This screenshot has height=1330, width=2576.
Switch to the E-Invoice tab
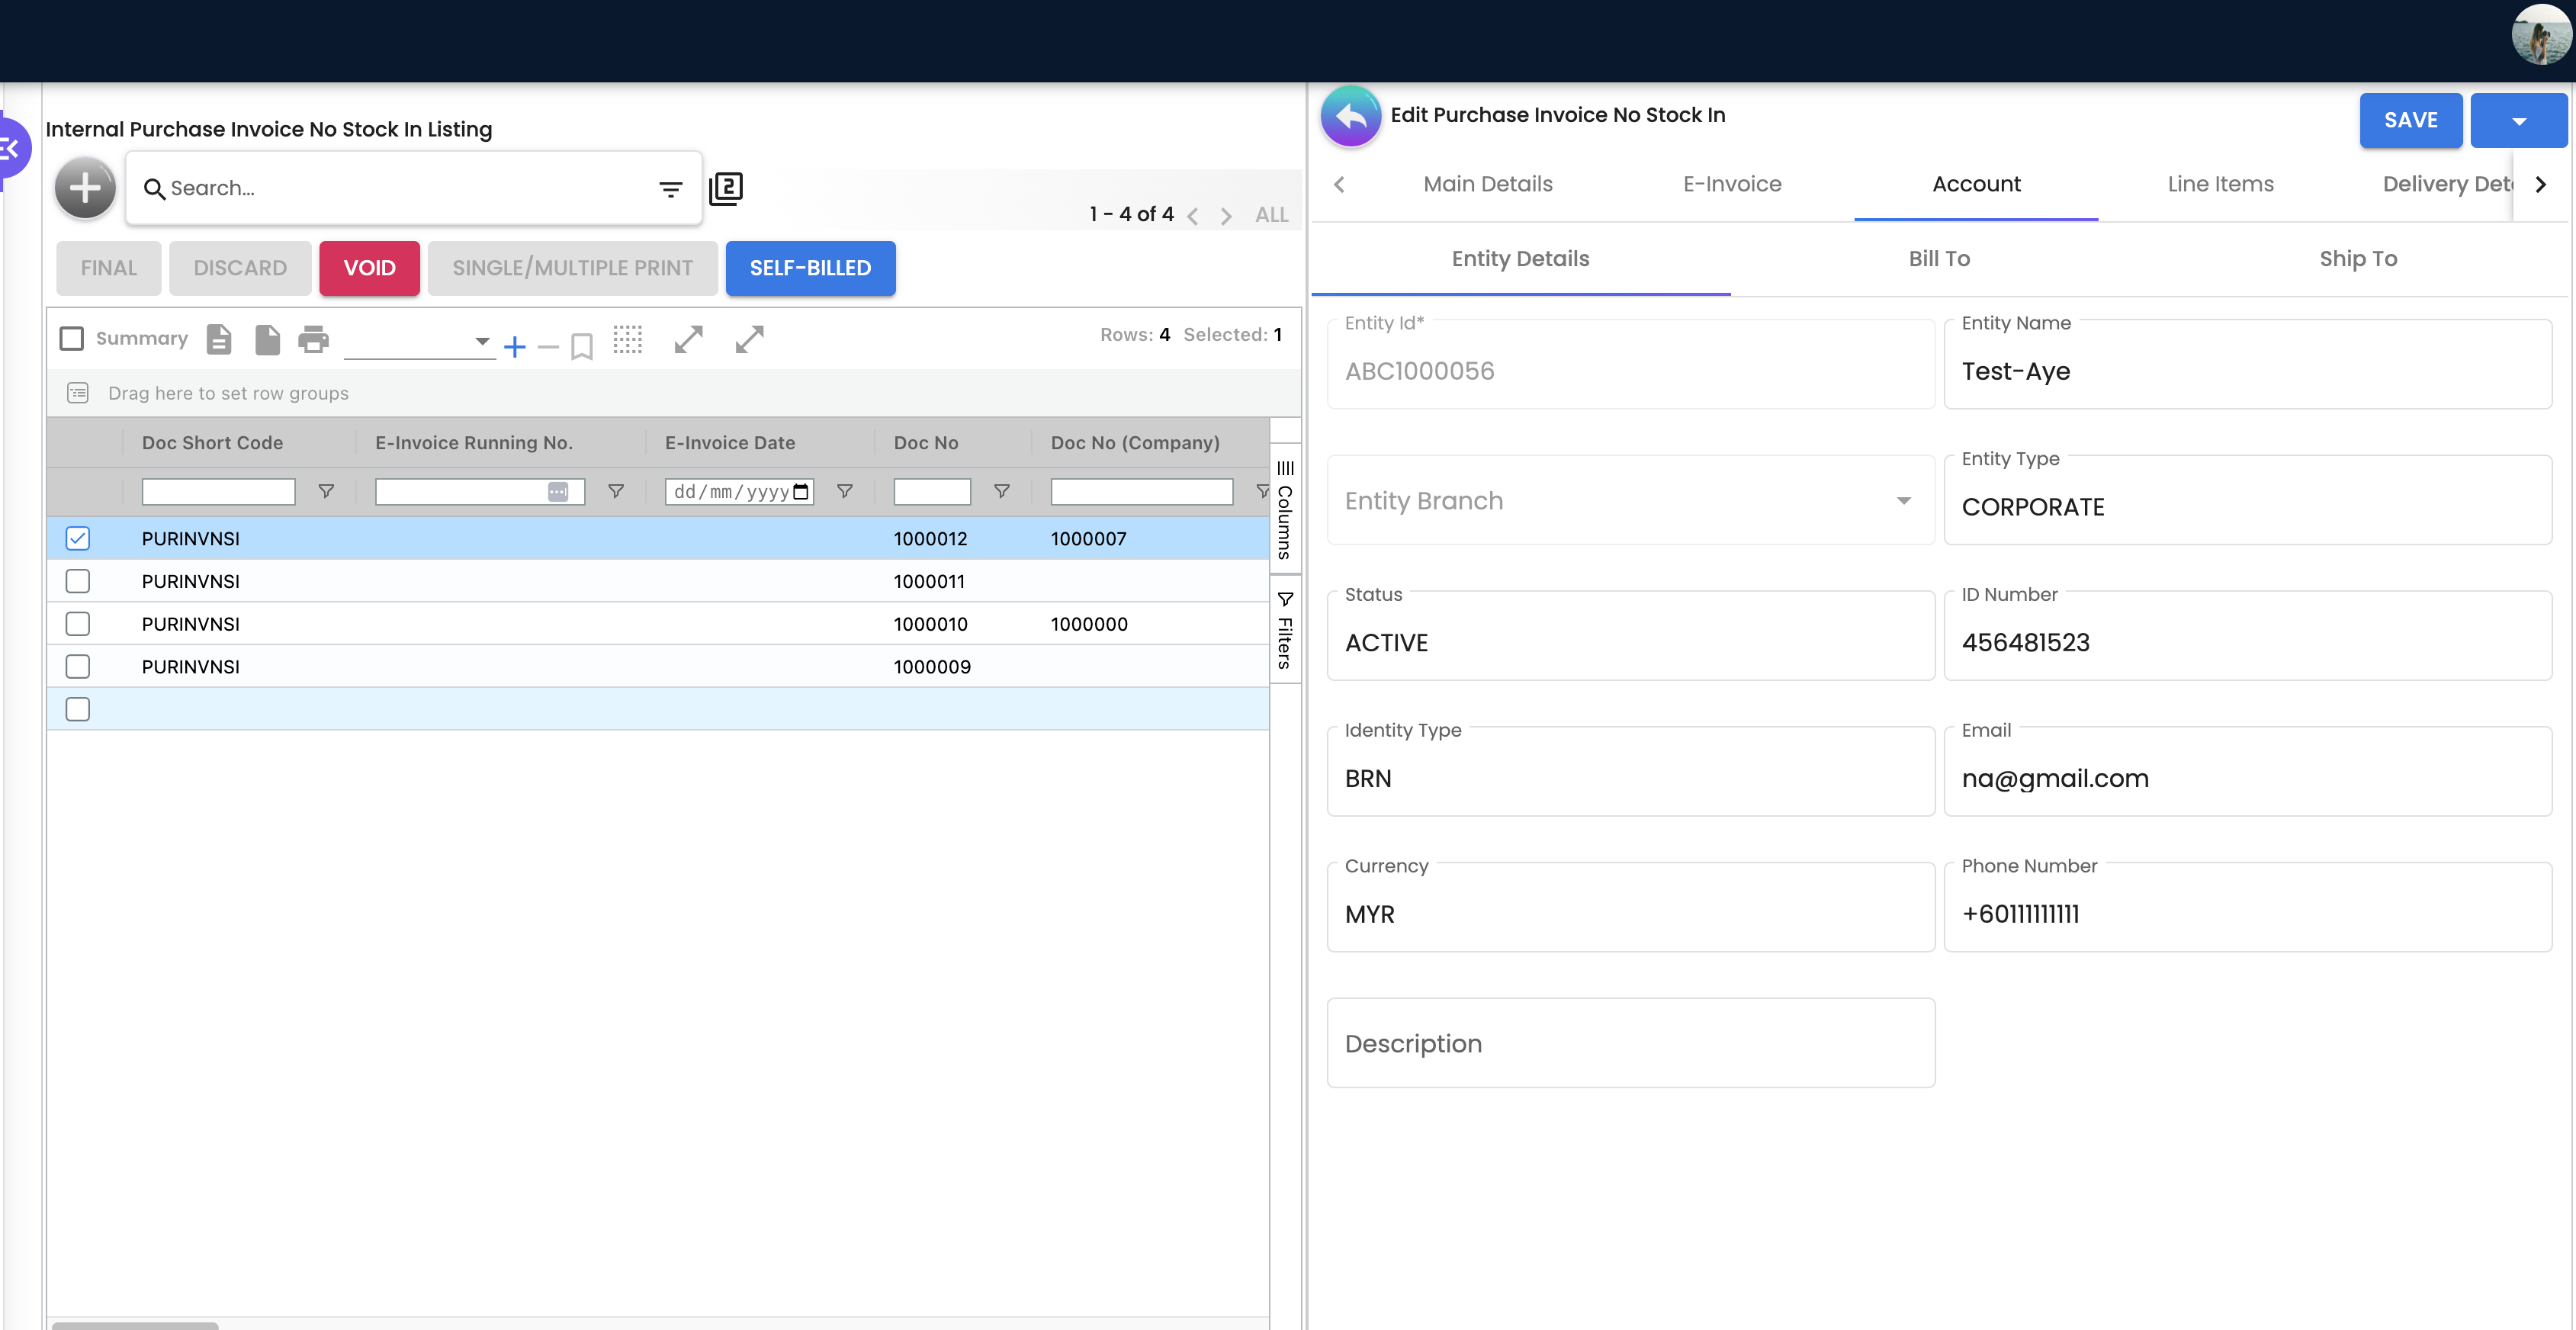tap(1732, 184)
